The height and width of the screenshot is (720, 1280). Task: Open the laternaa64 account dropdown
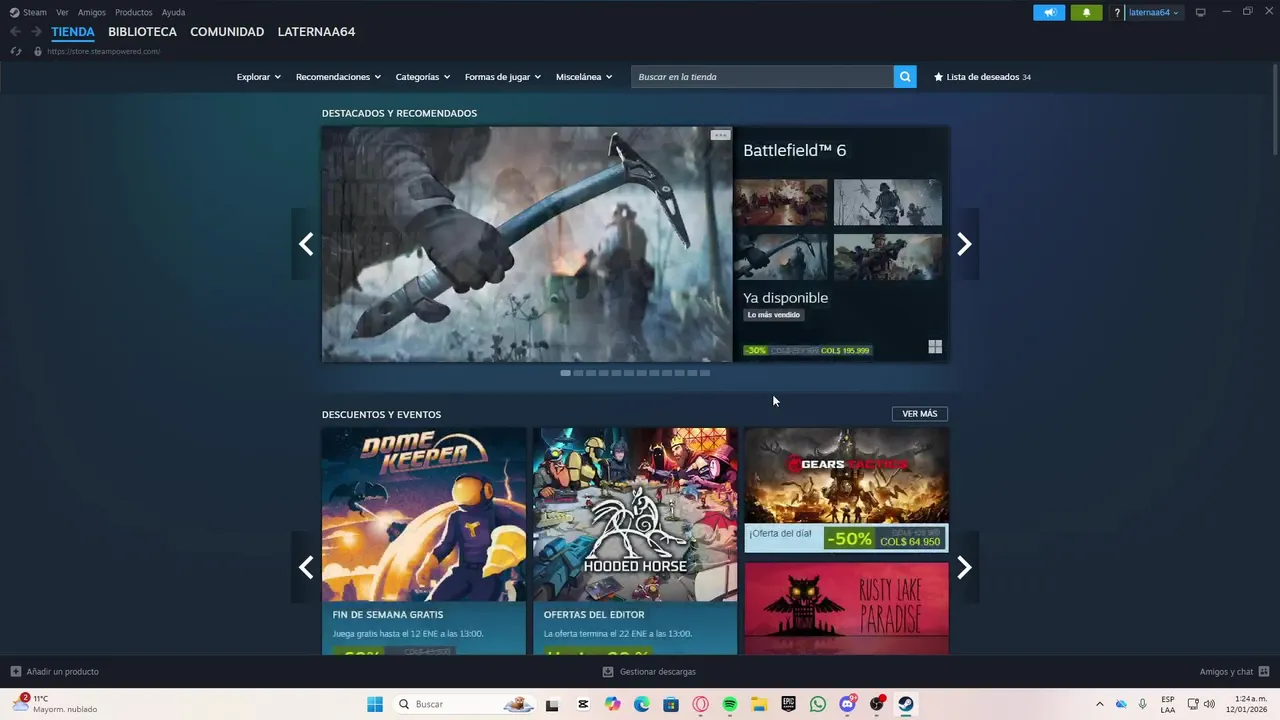(1154, 13)
